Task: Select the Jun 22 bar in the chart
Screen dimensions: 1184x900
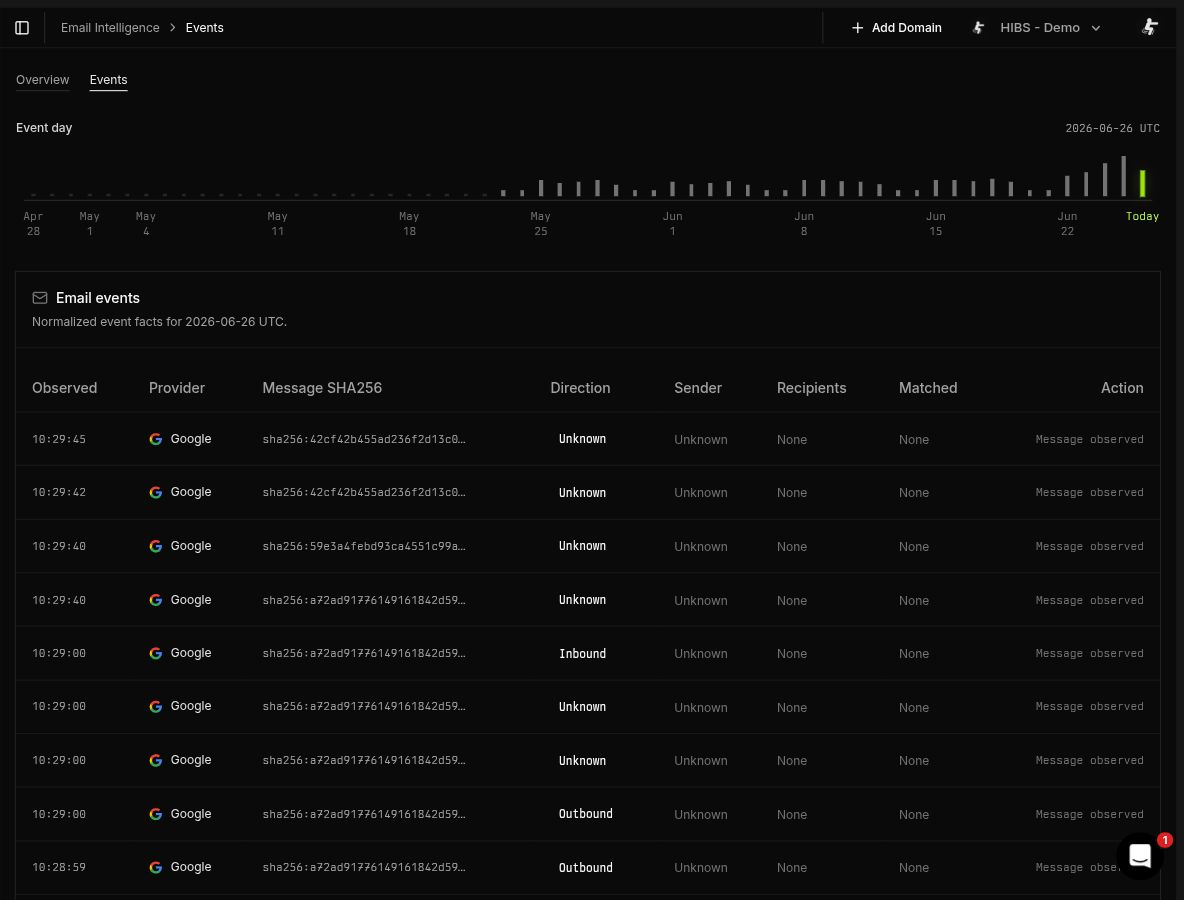Action: [x=1067, y=186]
